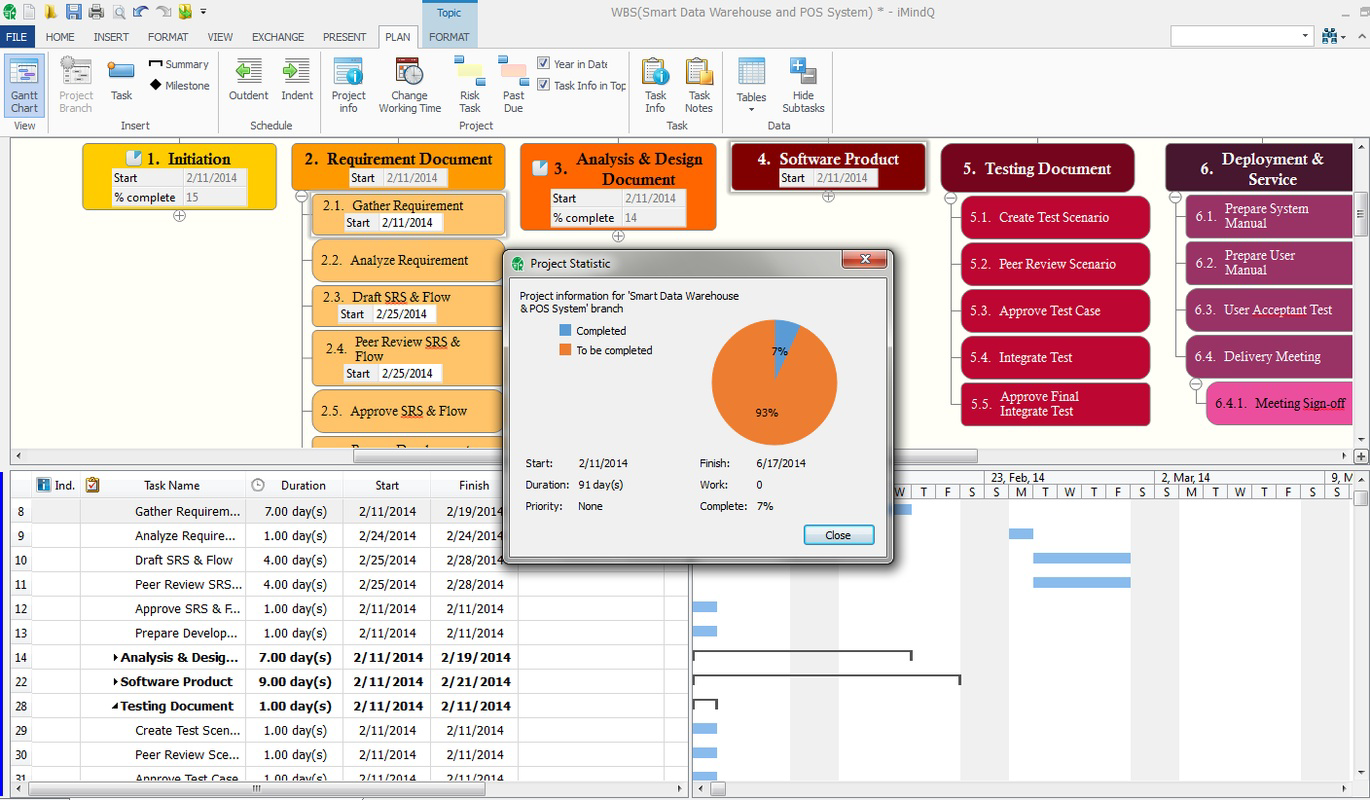Collapse the Delivery Meeting subtopic
Viewport: 1370px width, 800px height.
[1195, 383]
